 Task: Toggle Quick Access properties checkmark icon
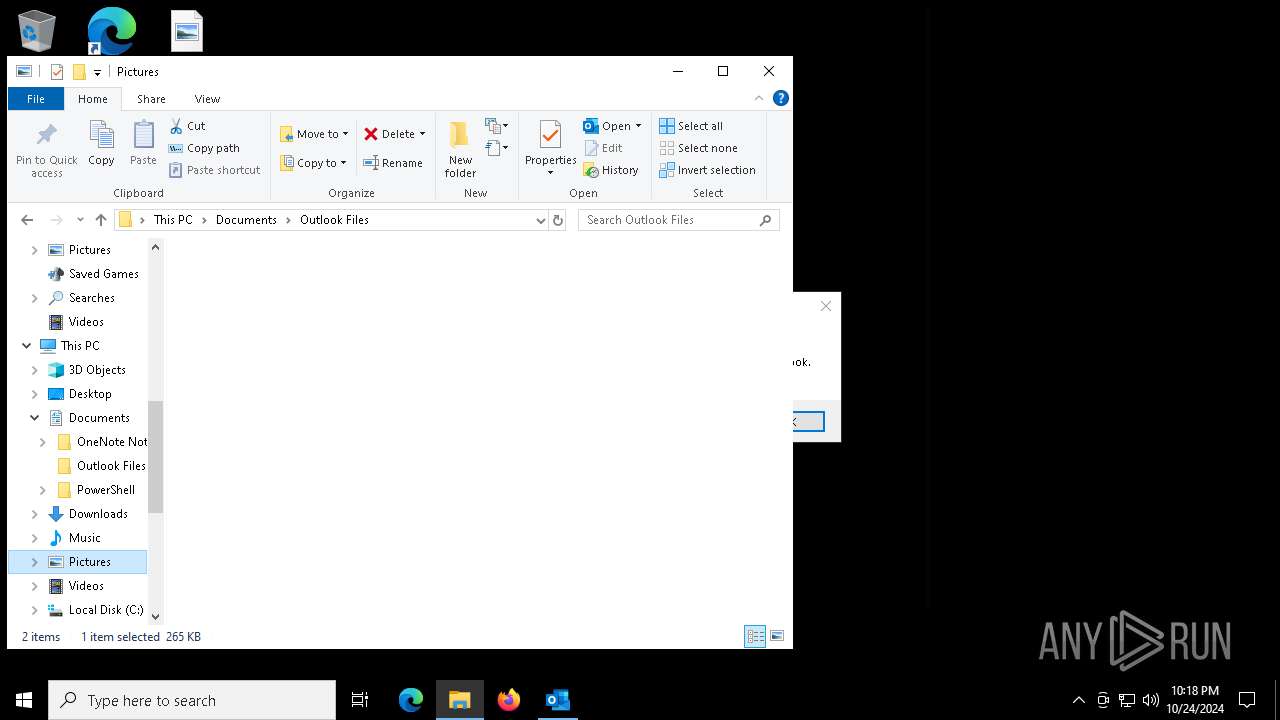[x=57, y=72]
